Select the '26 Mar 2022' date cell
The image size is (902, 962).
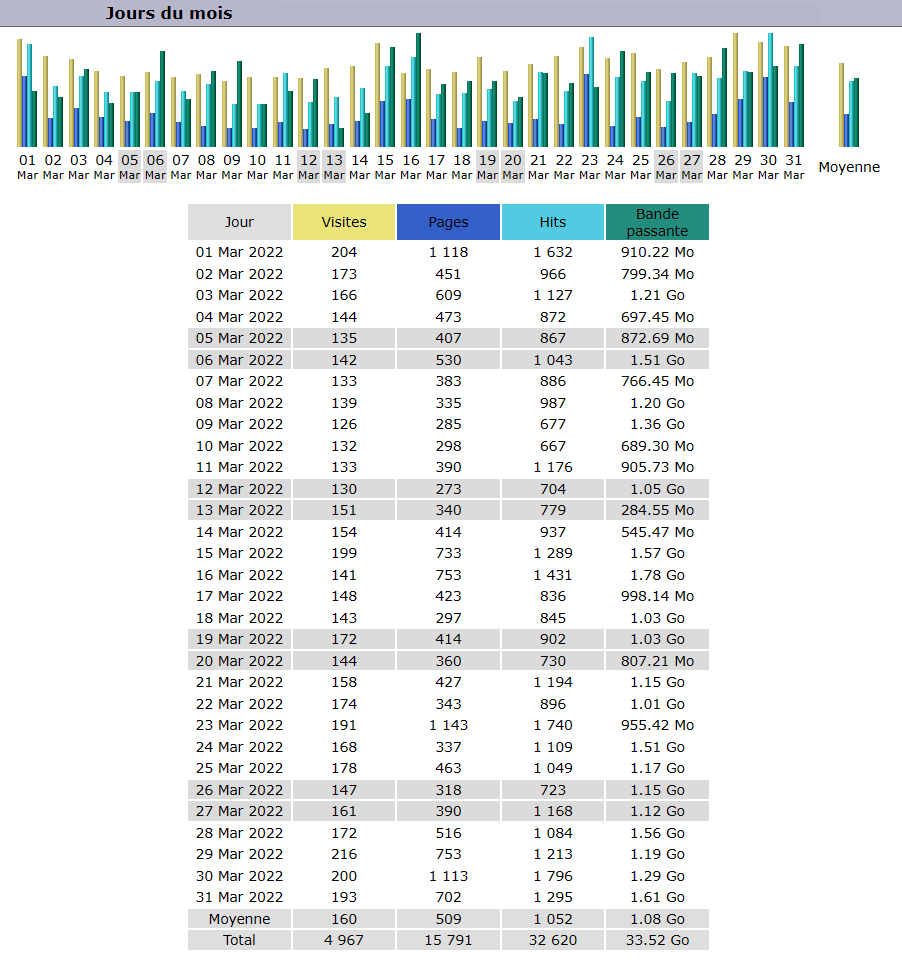[x=239, y=790]
